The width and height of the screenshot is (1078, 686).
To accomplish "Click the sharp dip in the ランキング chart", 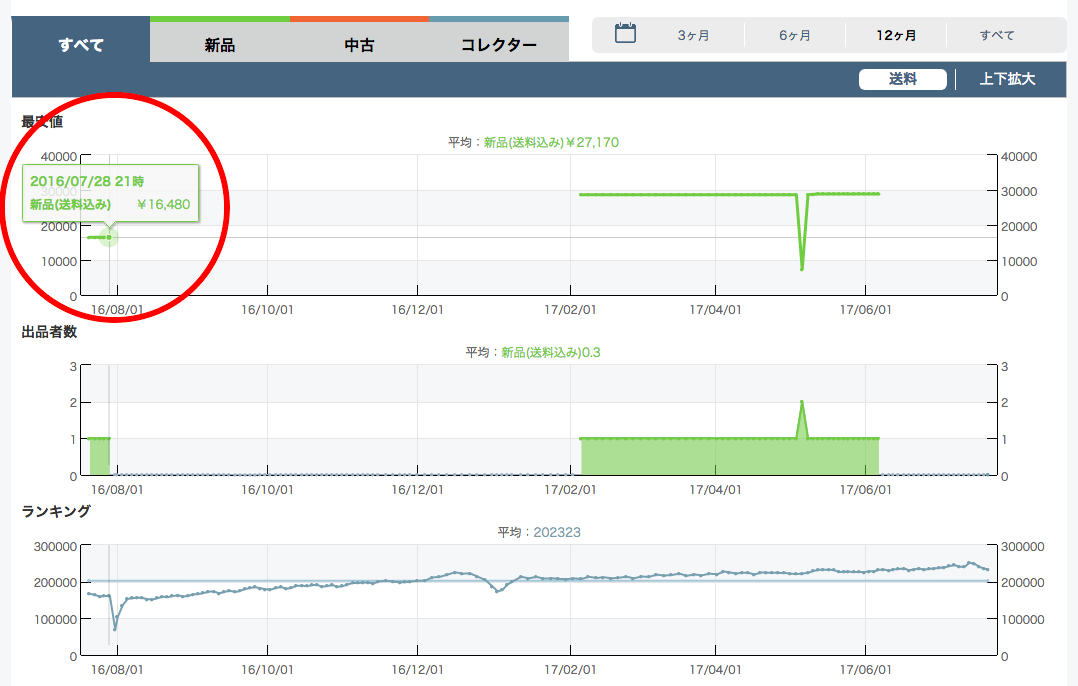I will tap(115, 628).
